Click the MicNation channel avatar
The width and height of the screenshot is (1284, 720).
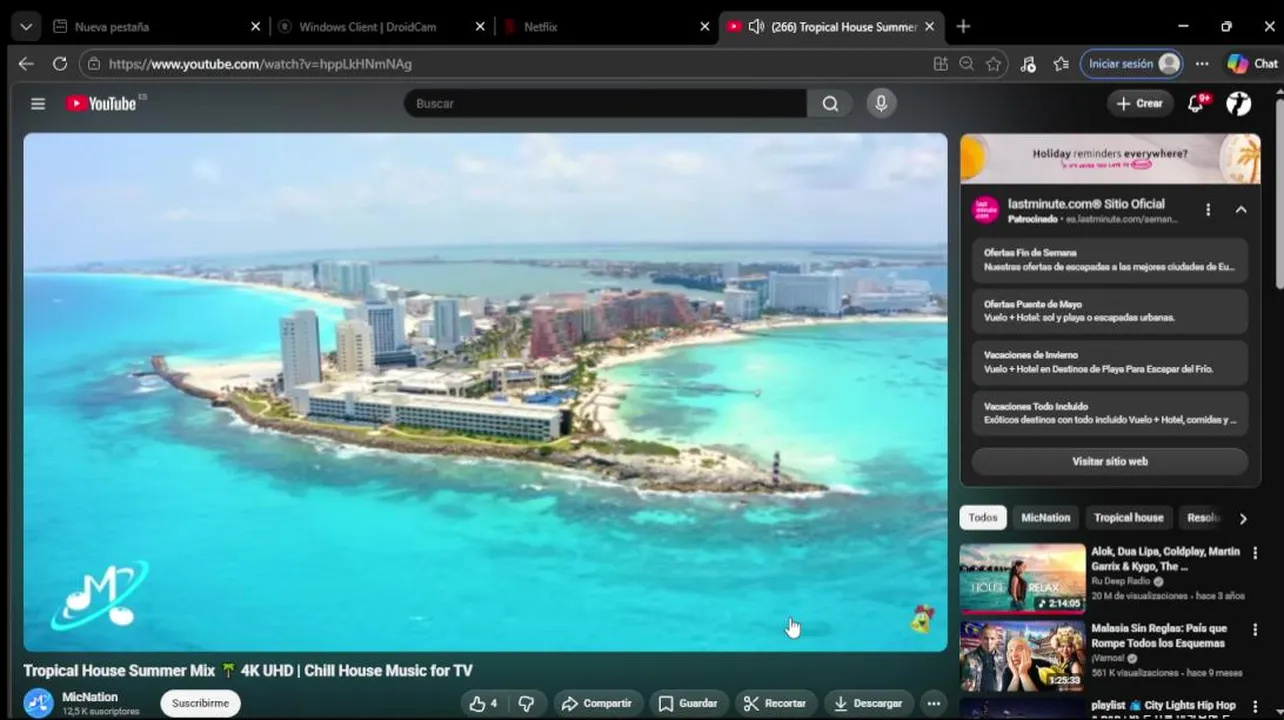tap(39, 703)
